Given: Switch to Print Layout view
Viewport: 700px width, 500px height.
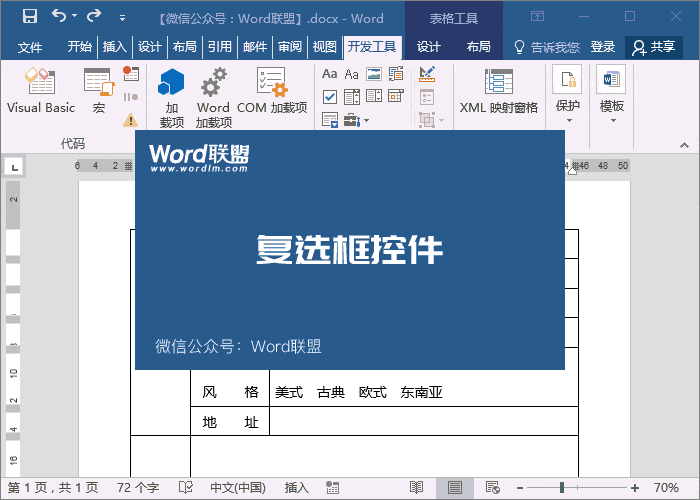Looking at the screenshot, I should [454, 488].
